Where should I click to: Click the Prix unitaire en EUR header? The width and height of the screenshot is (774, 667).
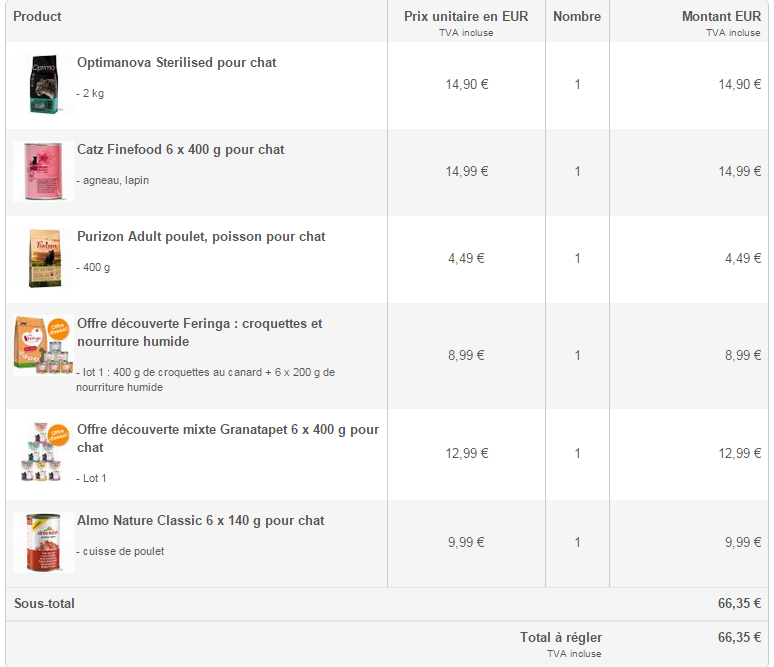(466, 17)
